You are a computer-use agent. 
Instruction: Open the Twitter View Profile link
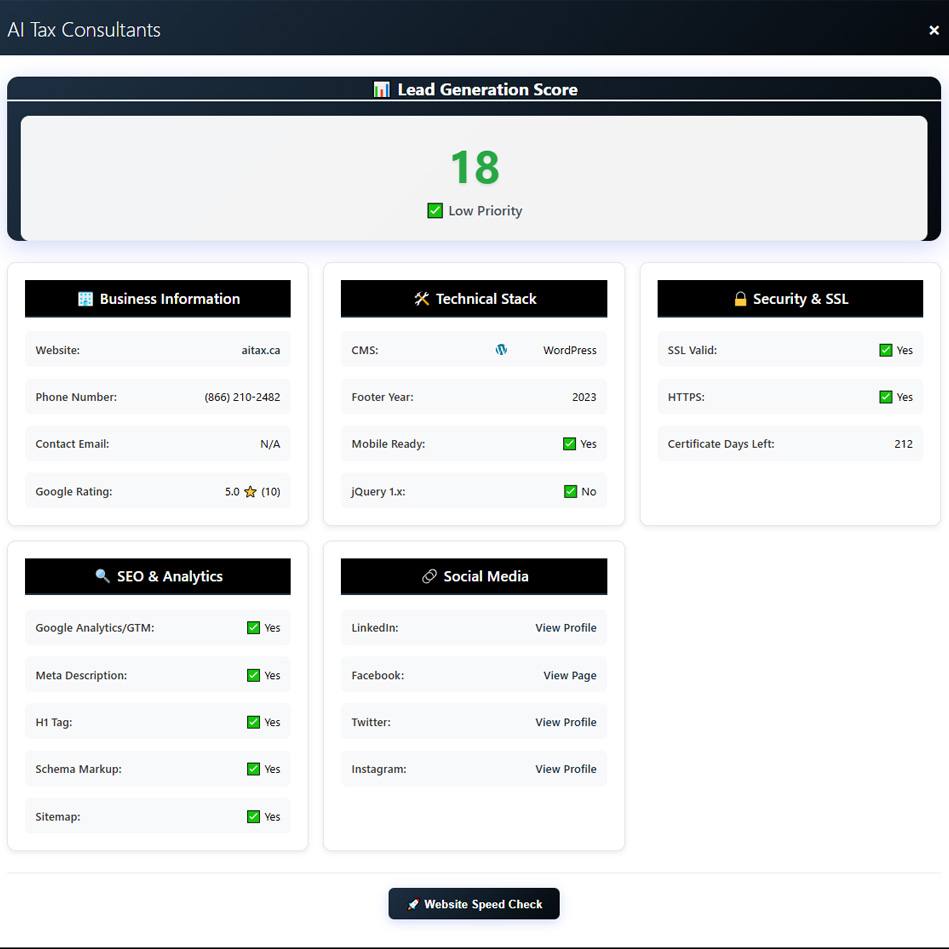click(566, 721)
